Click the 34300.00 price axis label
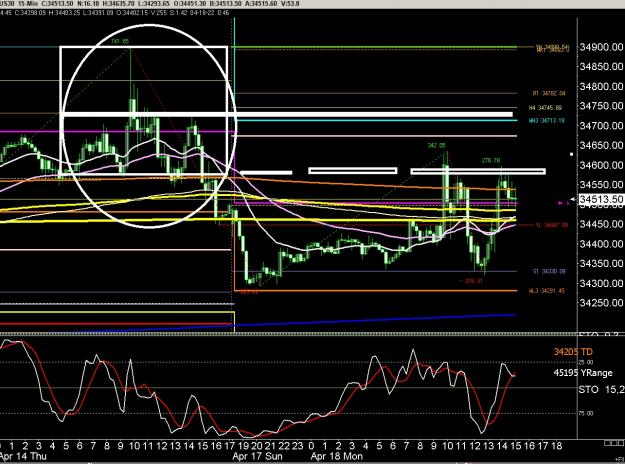Viewport: 625px width, 464px height. [x=601, y=283]
